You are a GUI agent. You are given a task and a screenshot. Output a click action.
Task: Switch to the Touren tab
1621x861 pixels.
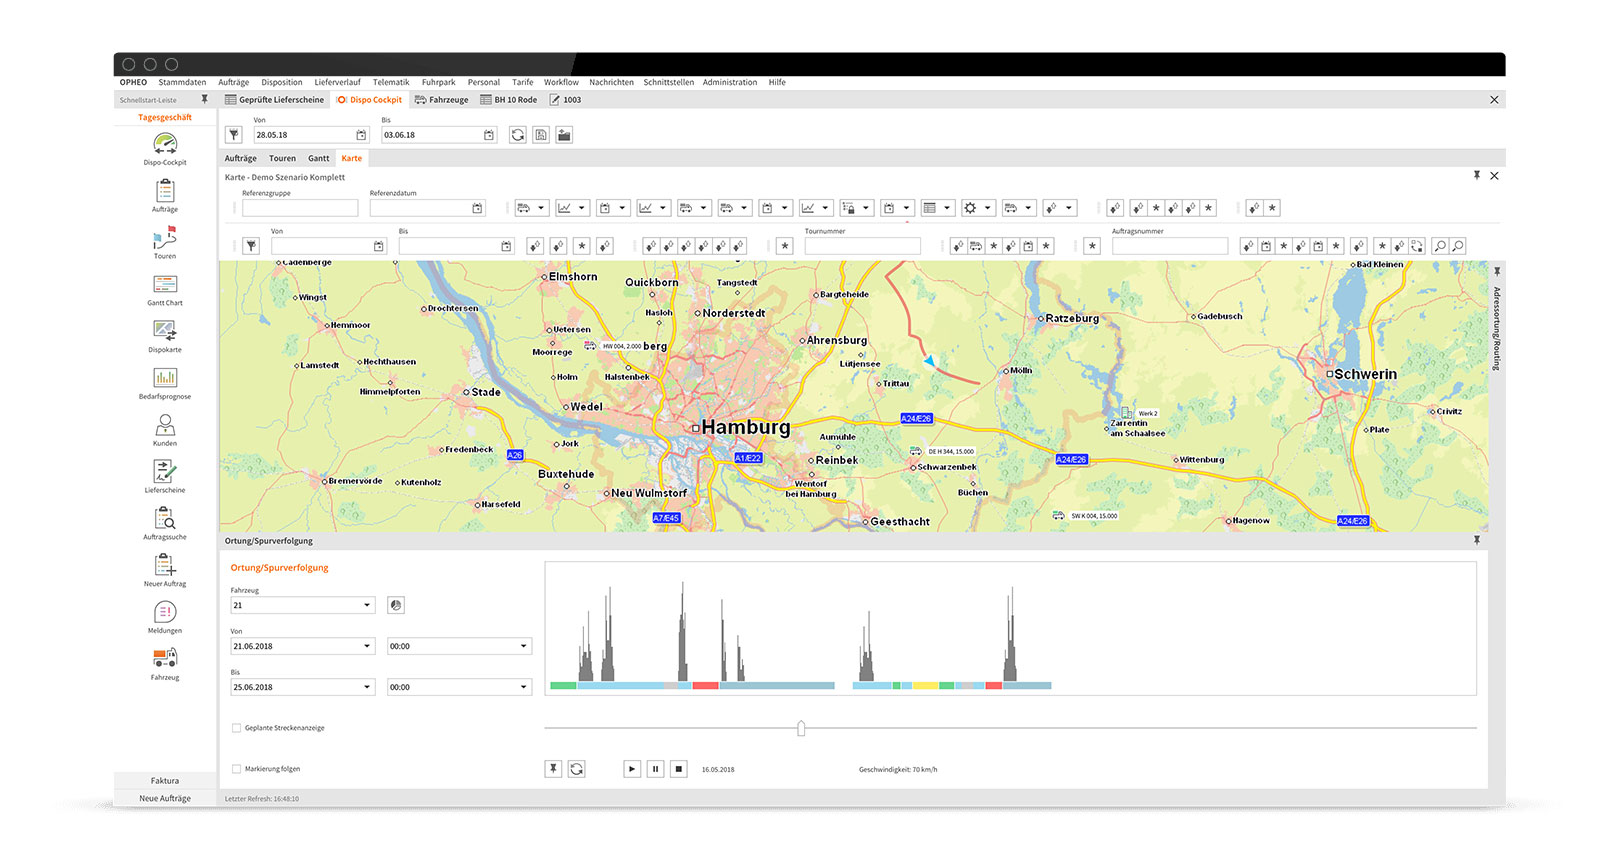click(282, 158)
